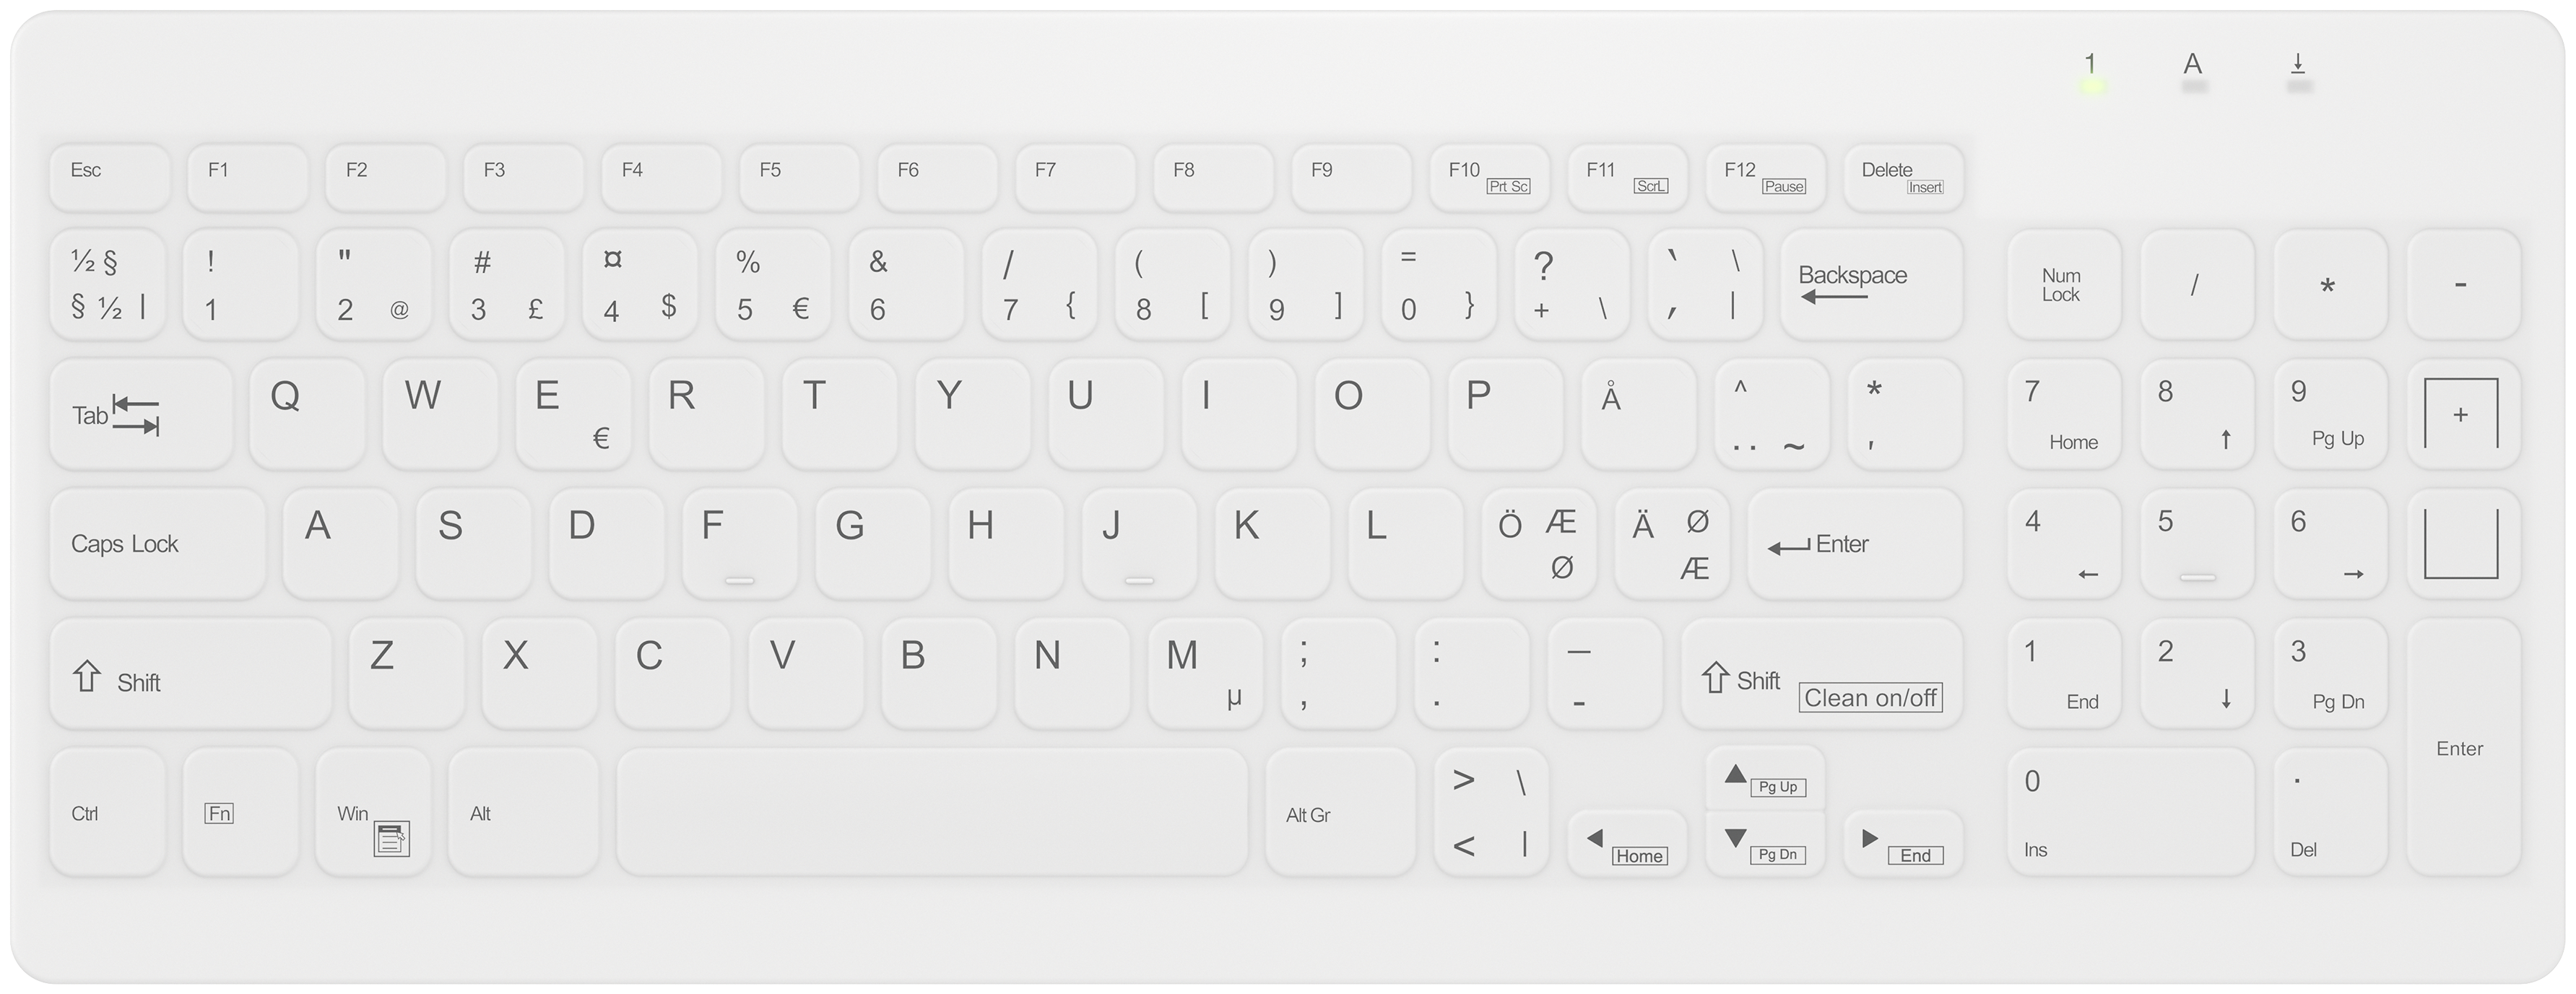The width and height of the screenshot is (2576, 994).
Task: Click the Esc key
Action: [x=109, y=177]
